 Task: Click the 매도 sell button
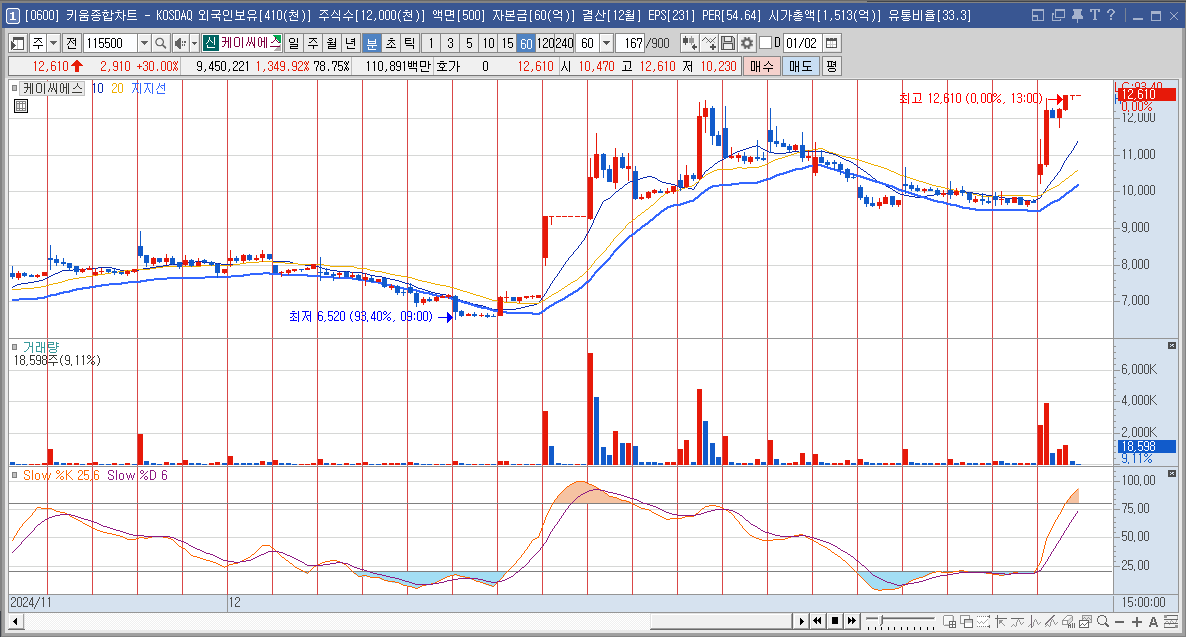(800, 67)
